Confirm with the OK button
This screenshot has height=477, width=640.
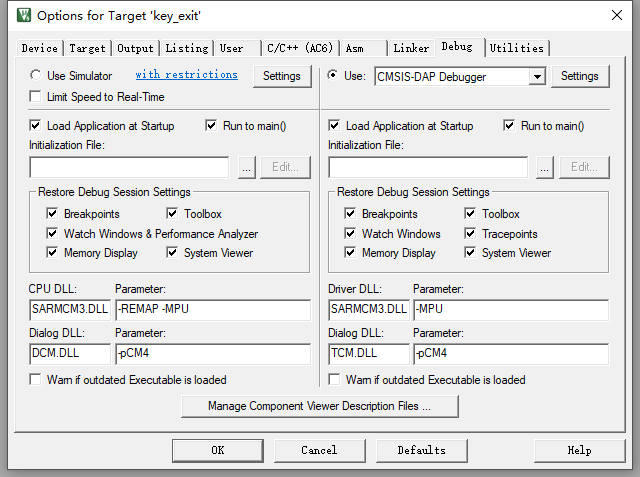click(218, 450)
